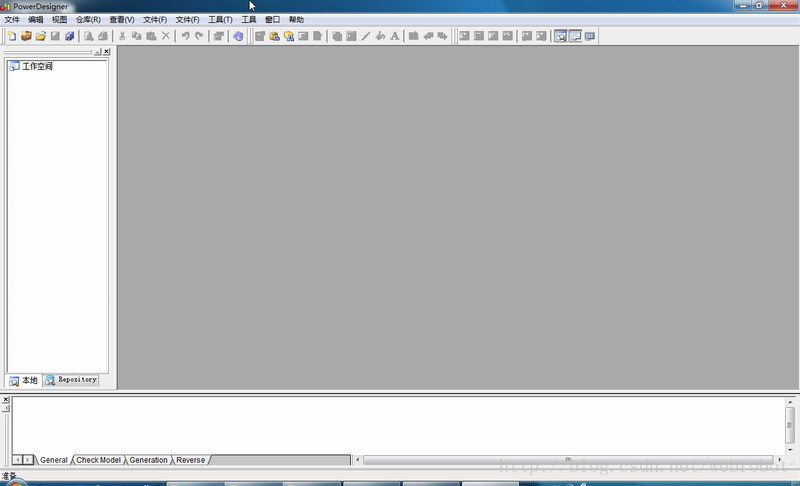The image size is (800, 486).
Task: Click the yellow and blue repository browse icon
Action: [289, 36]
